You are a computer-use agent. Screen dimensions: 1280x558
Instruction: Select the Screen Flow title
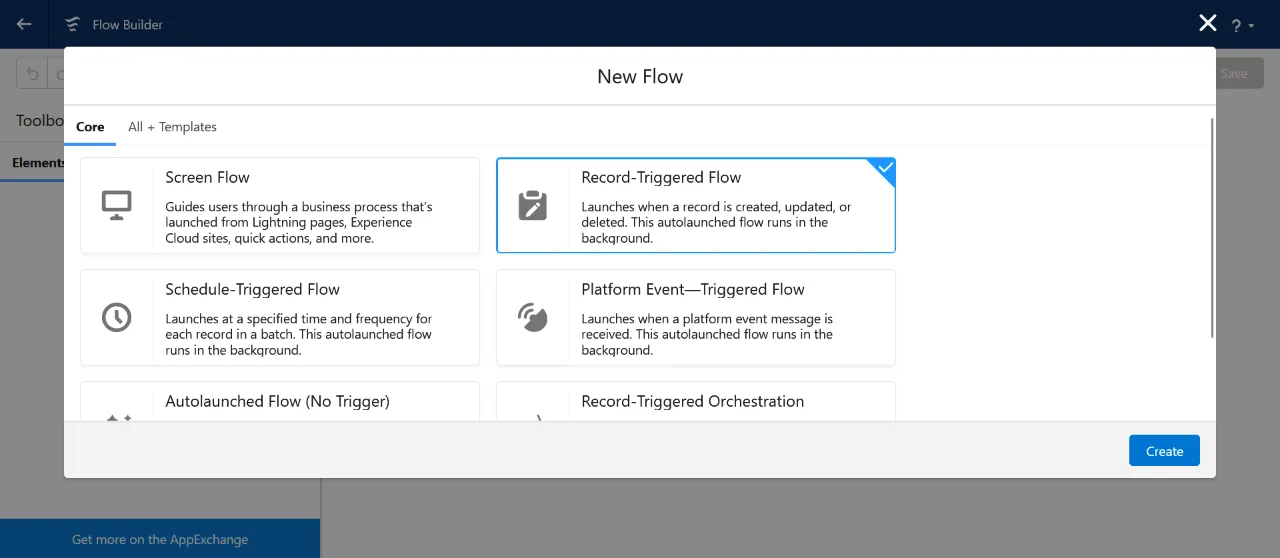point(207,177)
